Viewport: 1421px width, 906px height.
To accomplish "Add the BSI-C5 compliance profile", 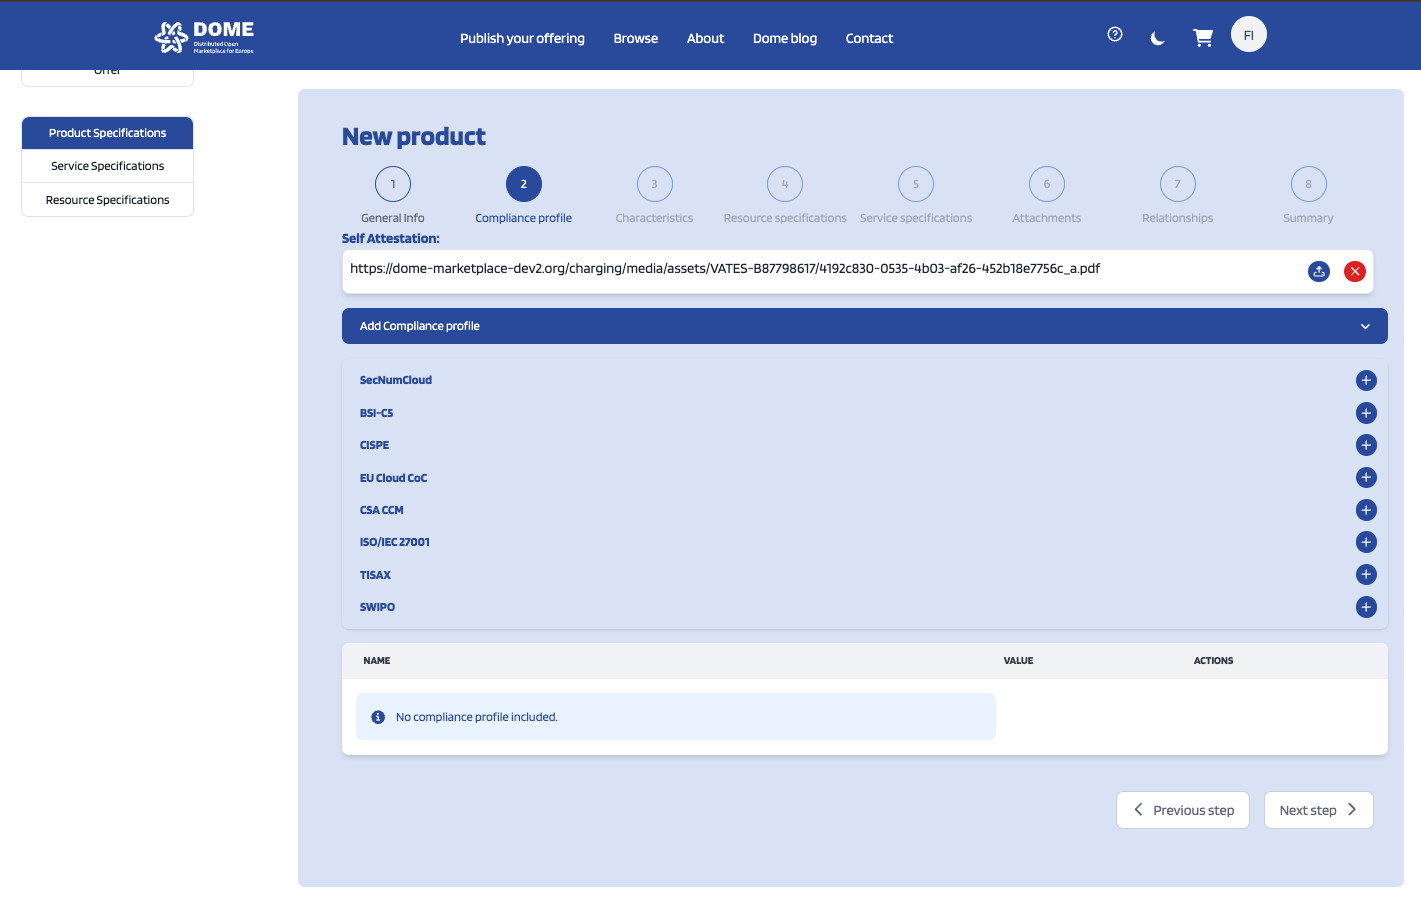I will pos(1366,413).
